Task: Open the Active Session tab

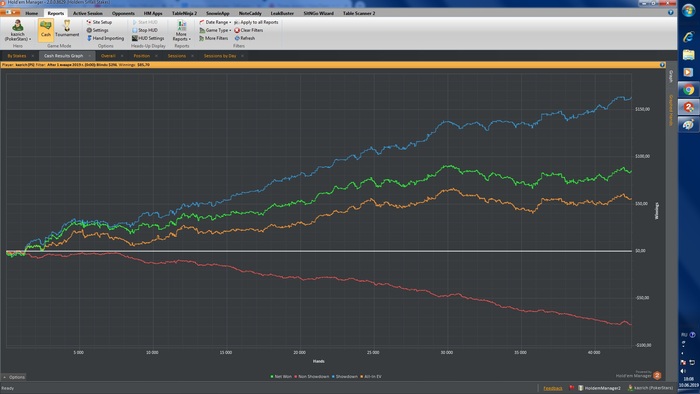Action: [x=88, y=13]
